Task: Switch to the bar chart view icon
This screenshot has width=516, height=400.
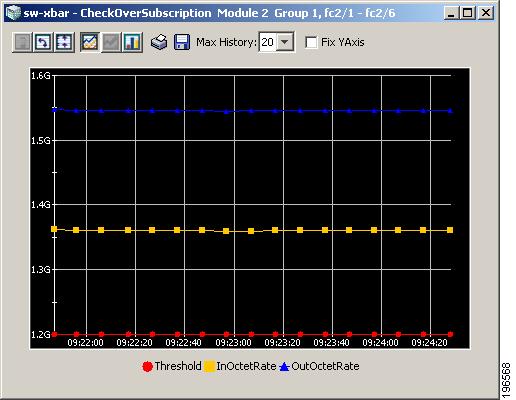Action: click(133, 42)
